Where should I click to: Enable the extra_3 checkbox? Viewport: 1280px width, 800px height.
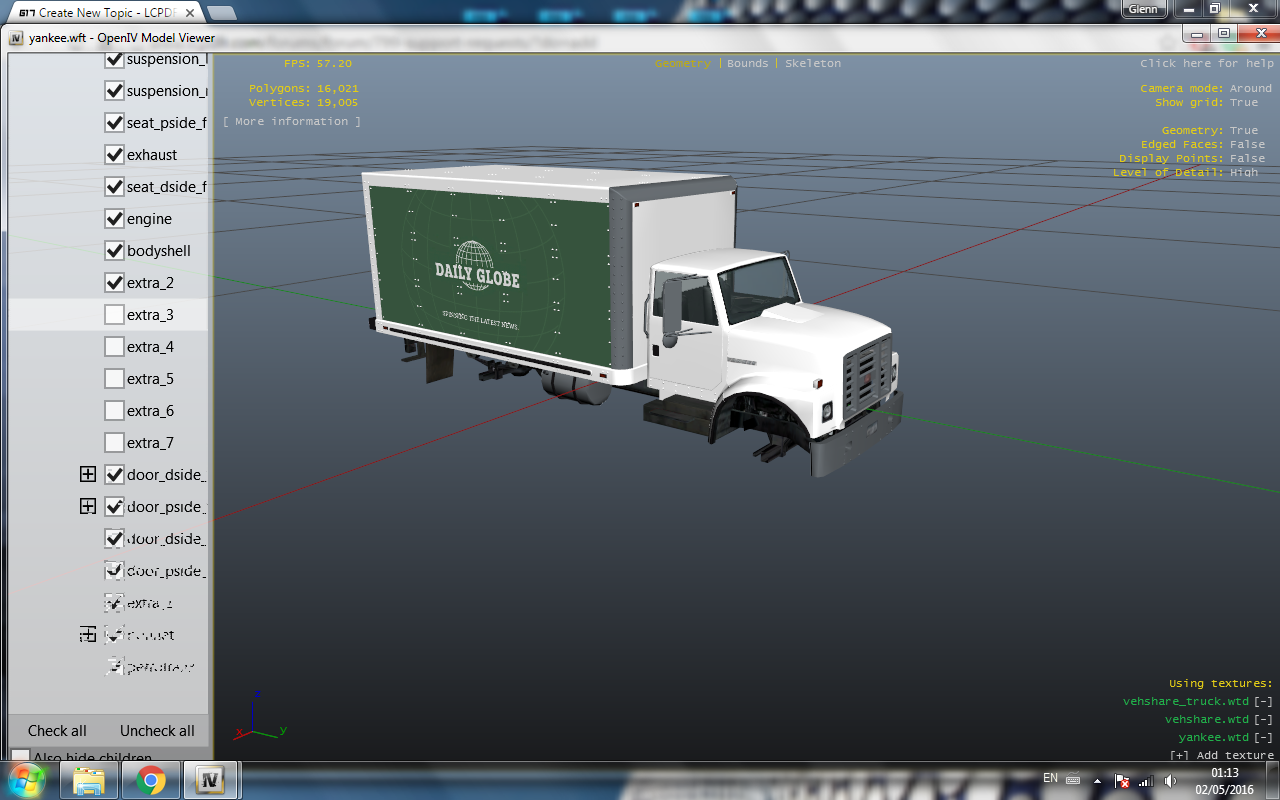pos(114,315)
